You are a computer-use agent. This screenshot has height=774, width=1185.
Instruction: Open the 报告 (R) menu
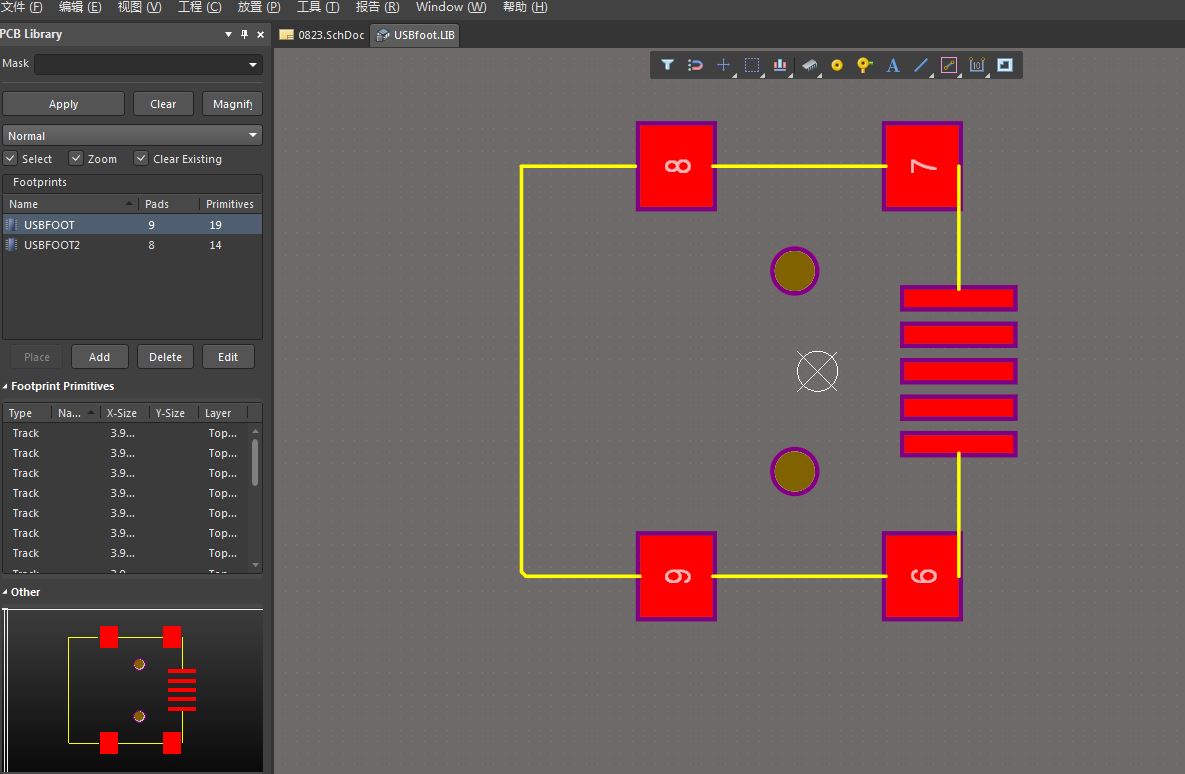click(377, 7)
